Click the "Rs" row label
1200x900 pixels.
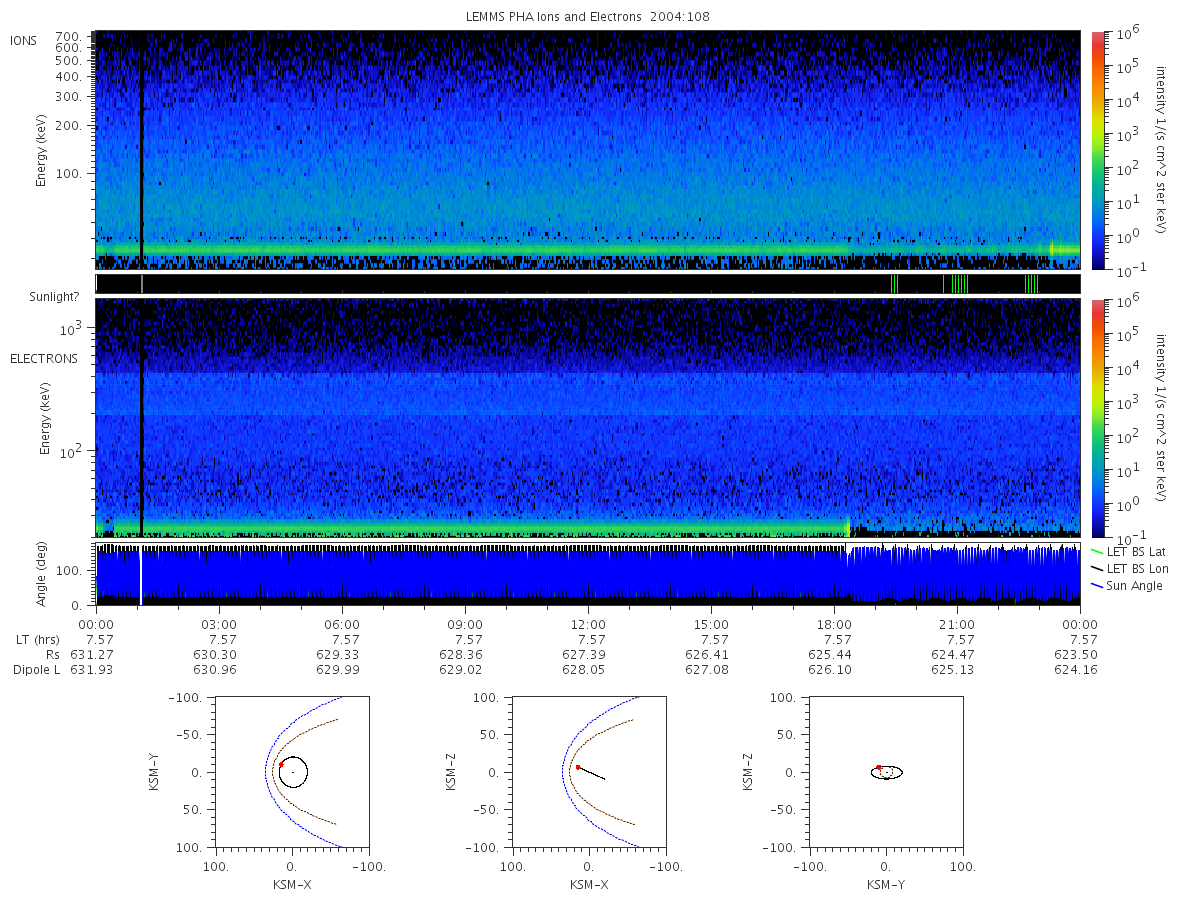(x=54, y=654)
